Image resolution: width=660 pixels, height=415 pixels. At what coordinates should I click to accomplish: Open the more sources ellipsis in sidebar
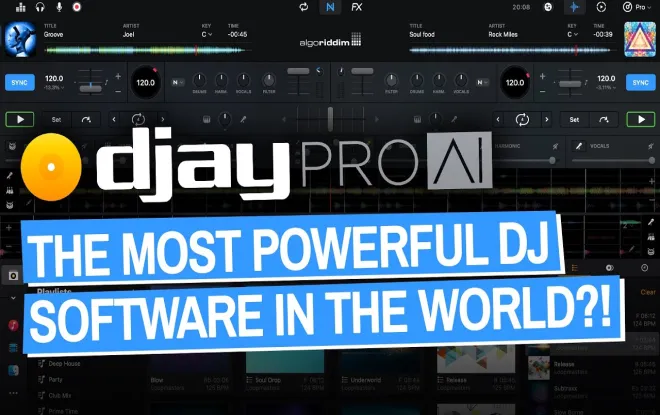pos(13,393)
